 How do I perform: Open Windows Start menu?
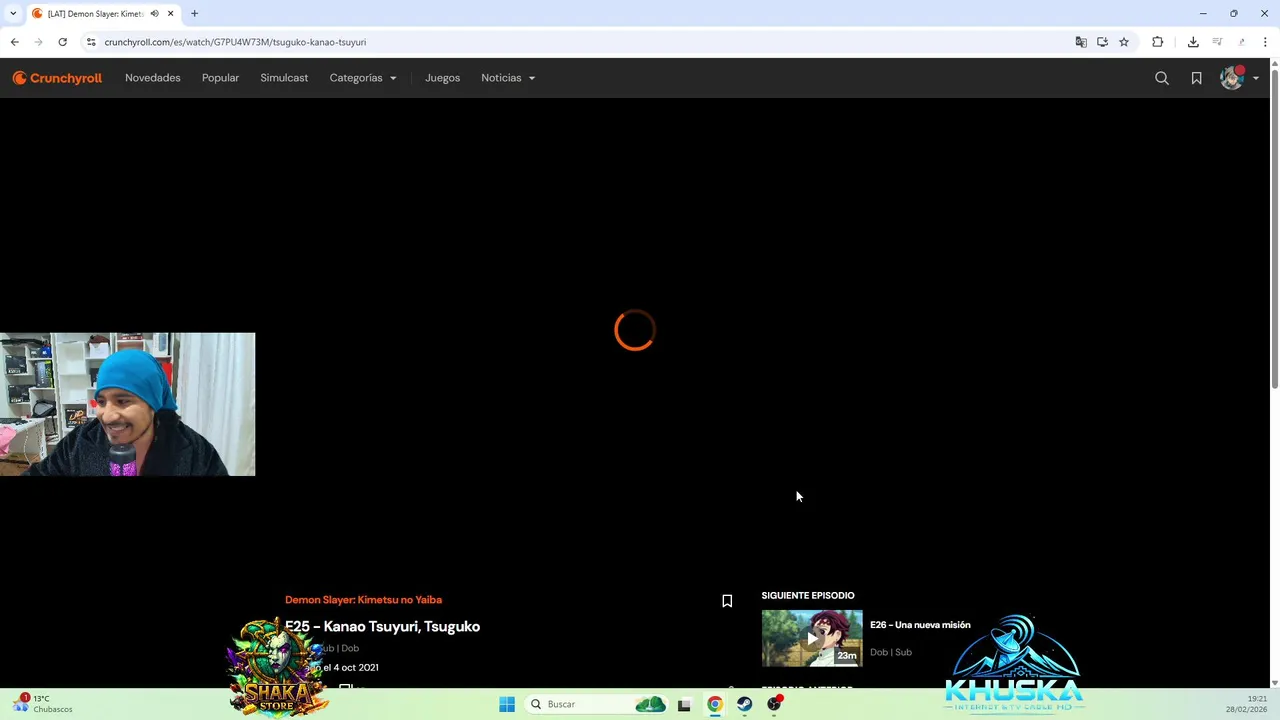507,704
